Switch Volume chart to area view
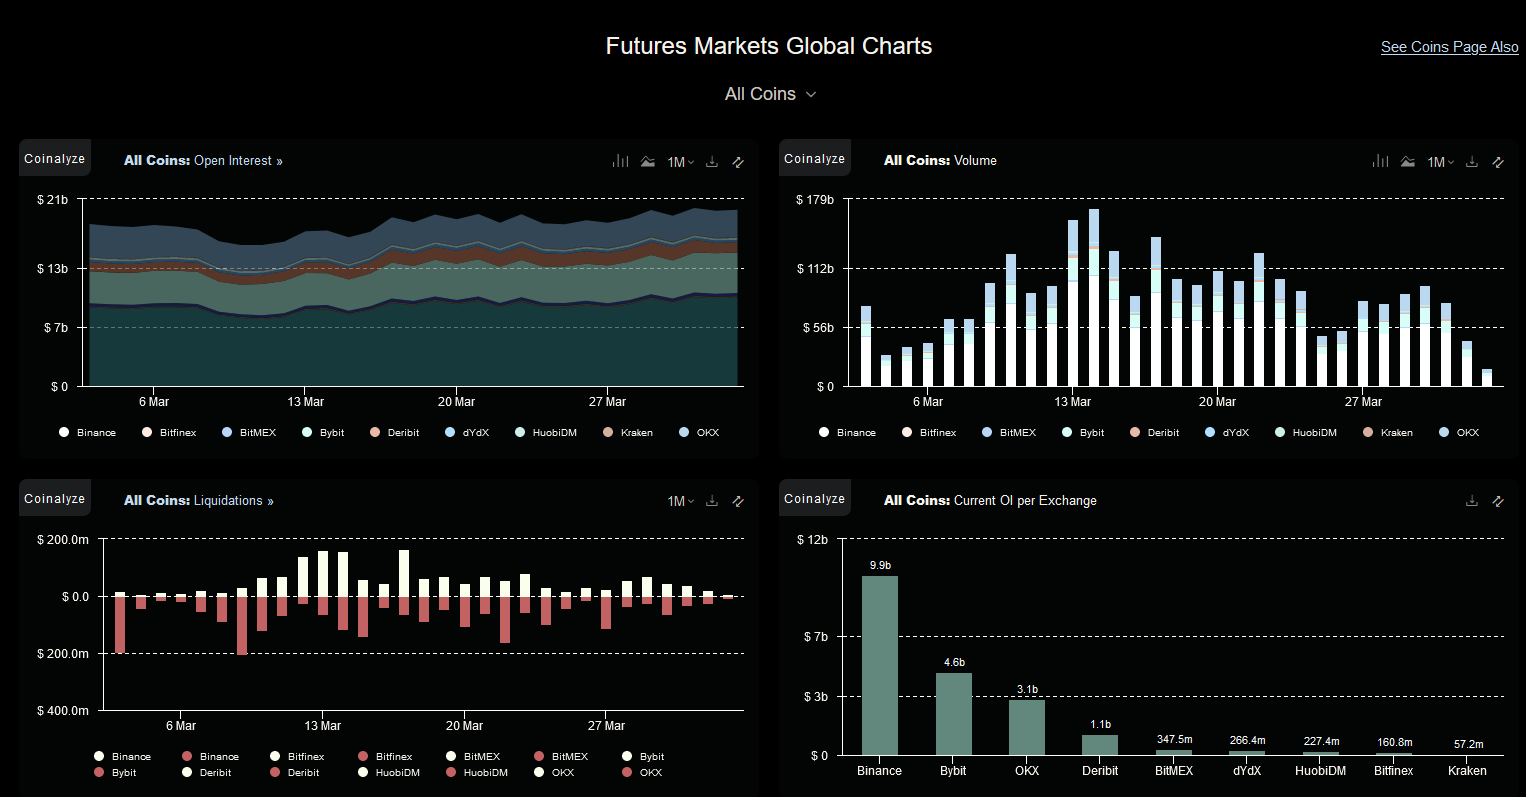 click(1408, 161)
